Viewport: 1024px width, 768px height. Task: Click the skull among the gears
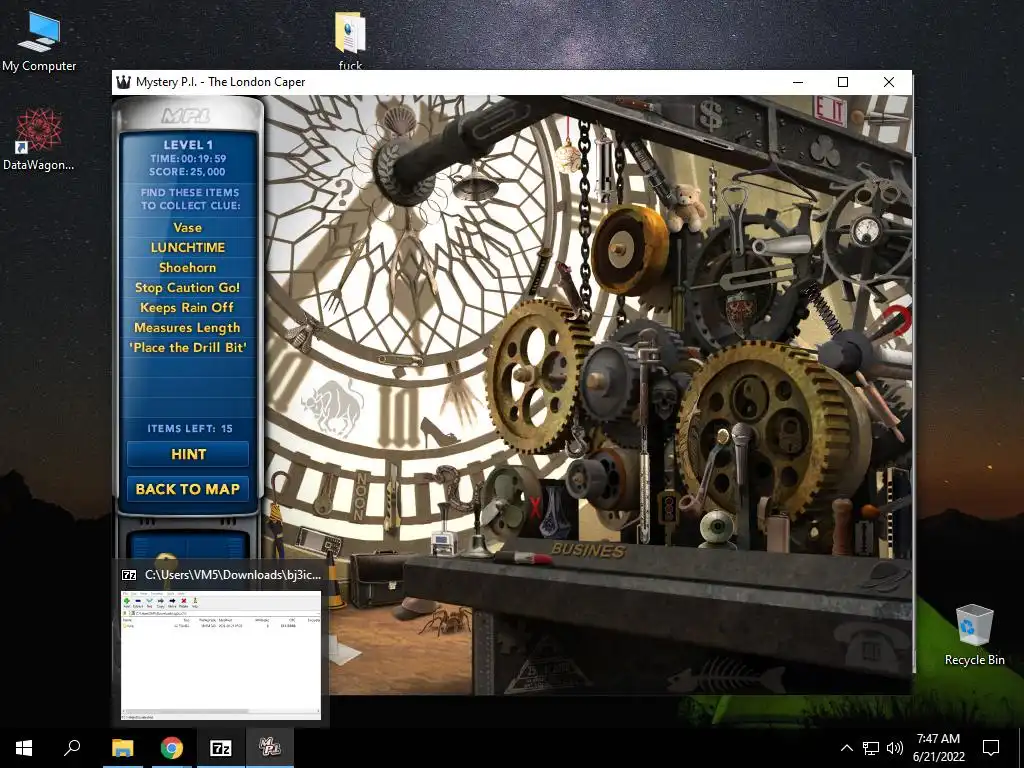click(664, 398)
